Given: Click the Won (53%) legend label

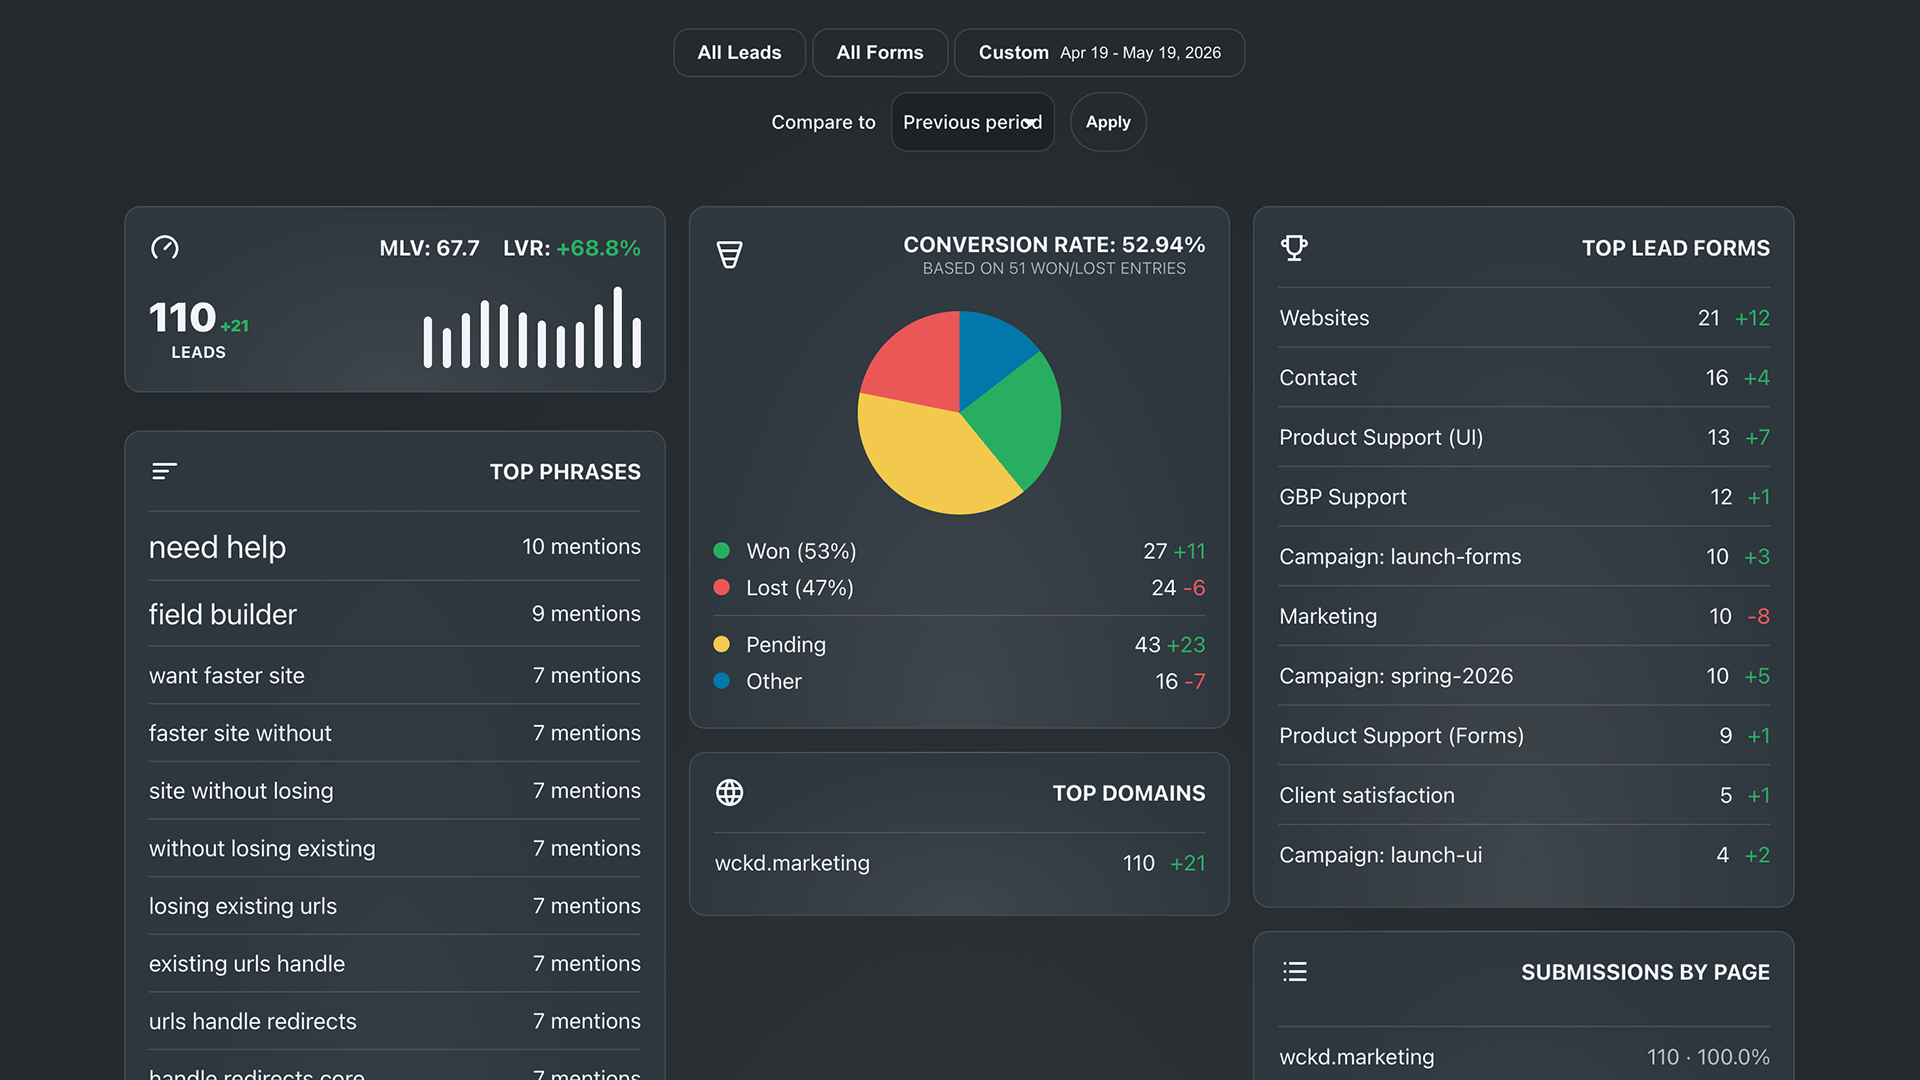Looking at the screenshot, I should (x=801, y=551).
